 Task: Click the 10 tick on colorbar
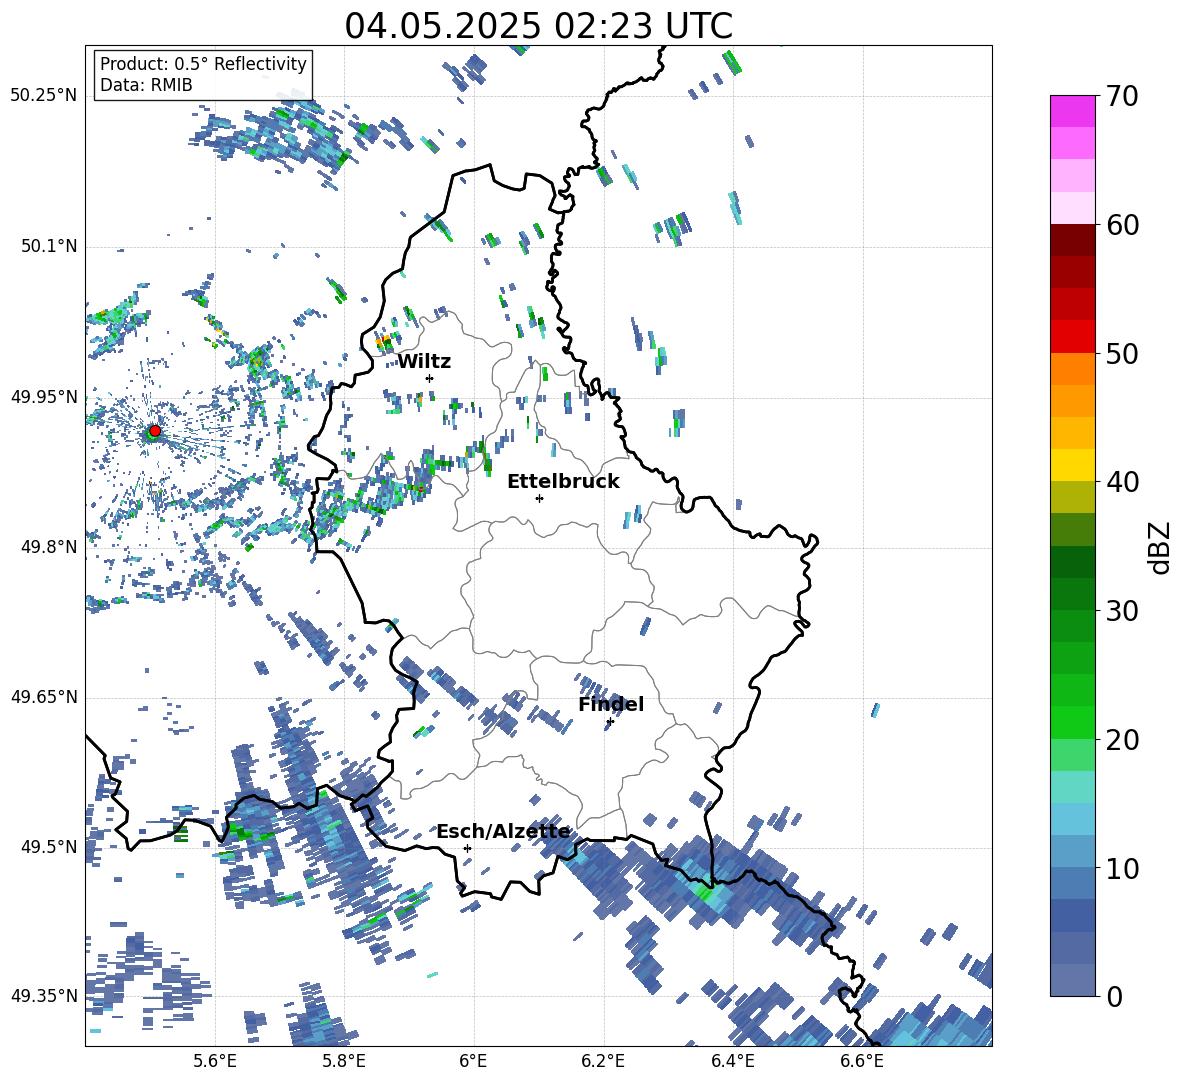click(x=1122, y=868)
